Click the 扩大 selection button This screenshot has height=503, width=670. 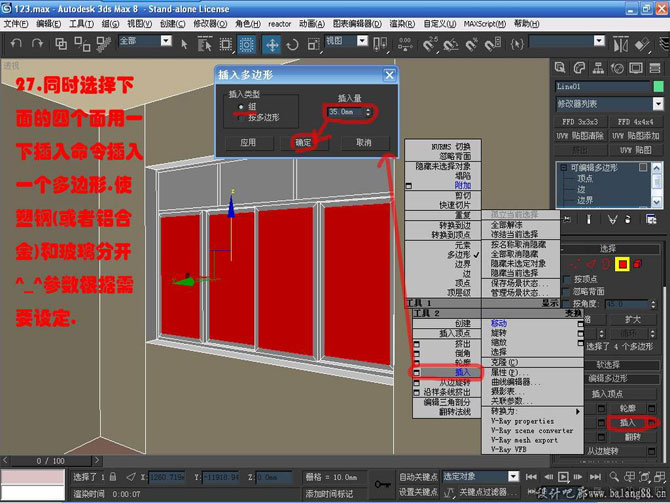(x=632, y=320)
